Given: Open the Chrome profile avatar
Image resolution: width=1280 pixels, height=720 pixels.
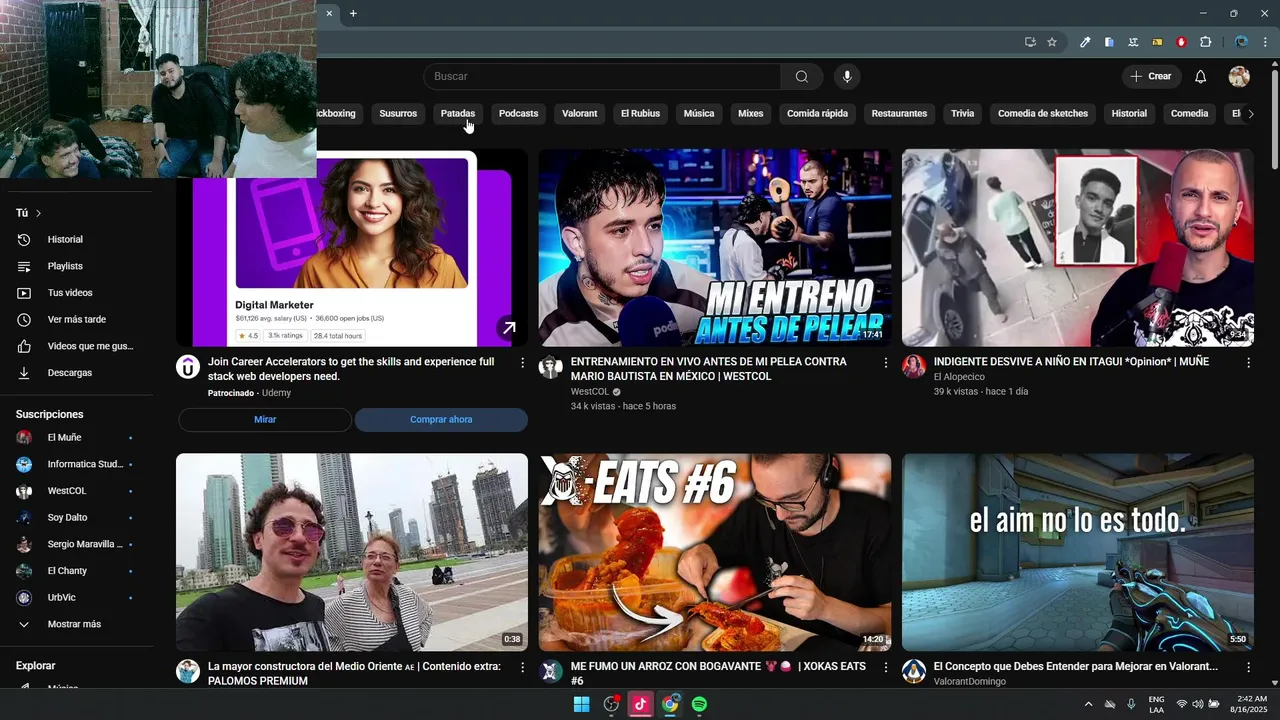Looking at the screenshot, I should tap(1241, 42).
